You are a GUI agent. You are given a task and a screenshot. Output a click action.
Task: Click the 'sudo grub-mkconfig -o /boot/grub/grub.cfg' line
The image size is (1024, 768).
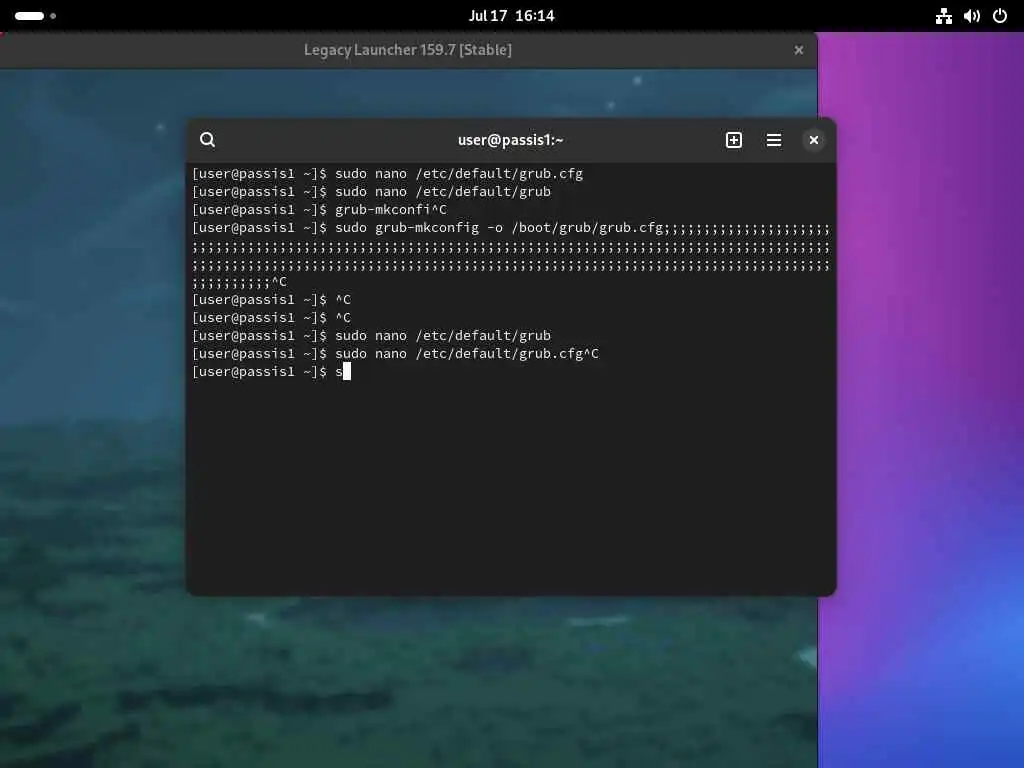pos(499,228)
